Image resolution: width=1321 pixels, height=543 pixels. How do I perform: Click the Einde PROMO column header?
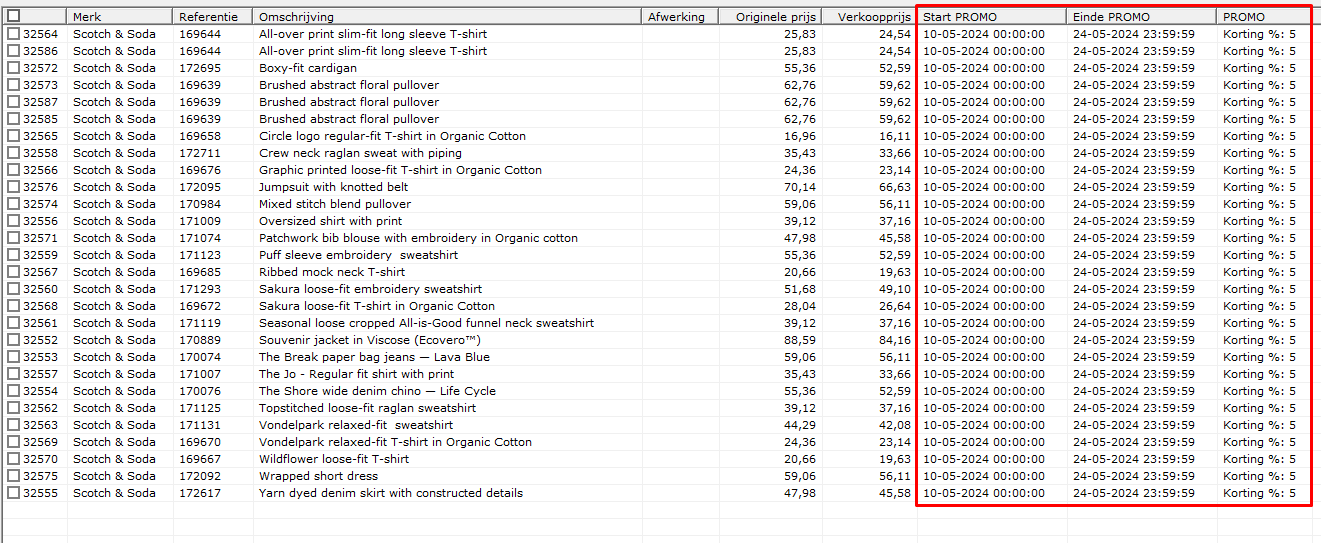[1142, 17]
